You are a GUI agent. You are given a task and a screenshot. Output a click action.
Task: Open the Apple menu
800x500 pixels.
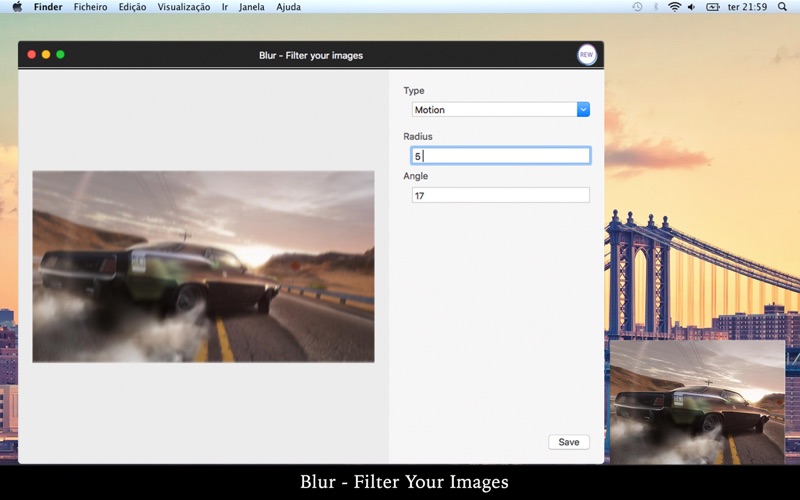point(17,7)
